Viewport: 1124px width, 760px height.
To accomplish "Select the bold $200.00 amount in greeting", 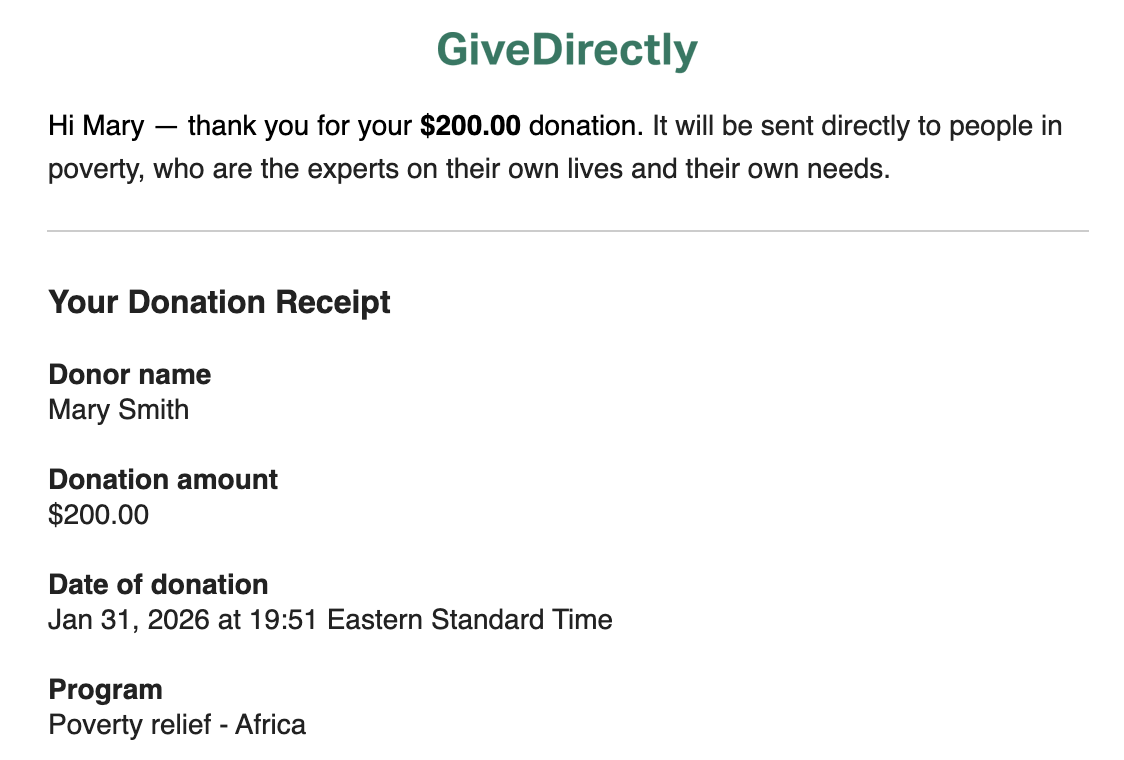I will coord(470,127).
